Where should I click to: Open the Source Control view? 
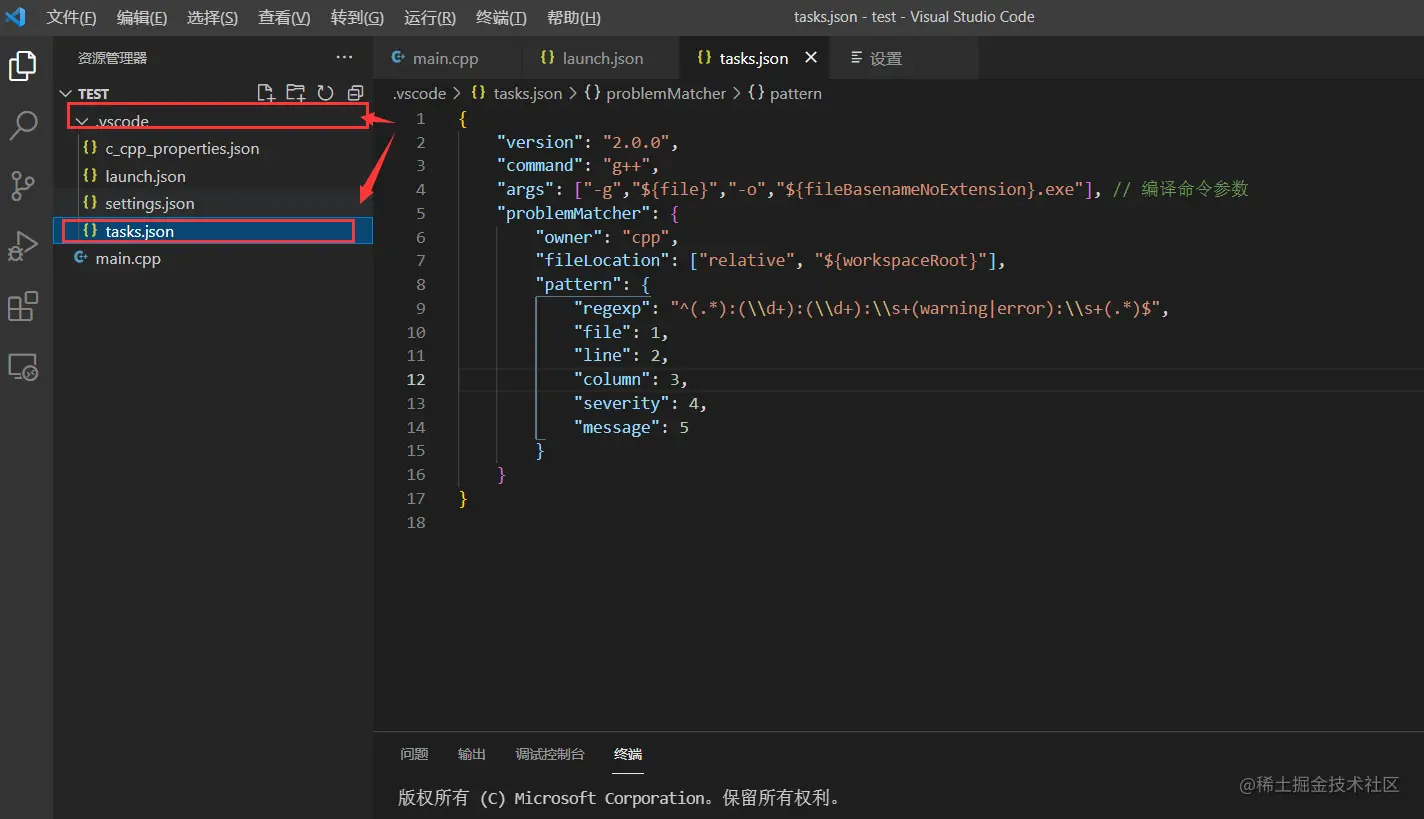[24, 185]
